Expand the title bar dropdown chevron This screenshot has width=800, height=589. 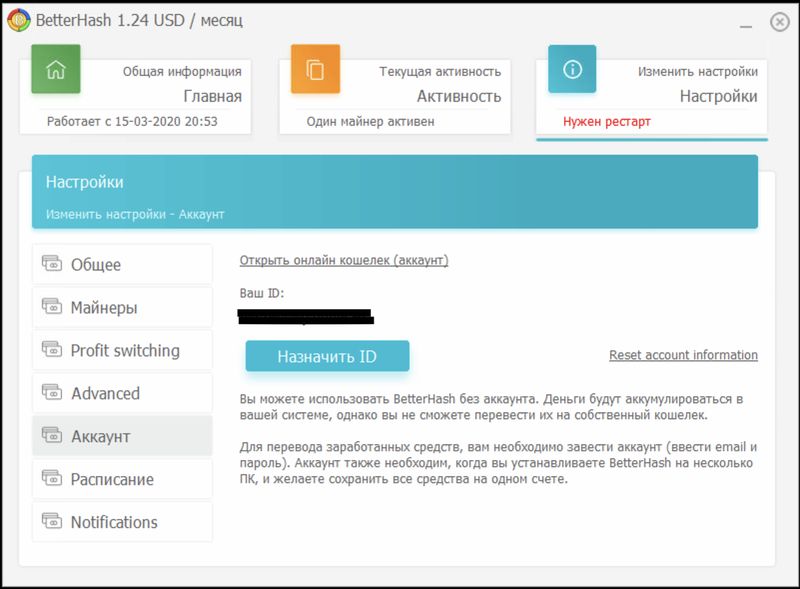point(744,21)
